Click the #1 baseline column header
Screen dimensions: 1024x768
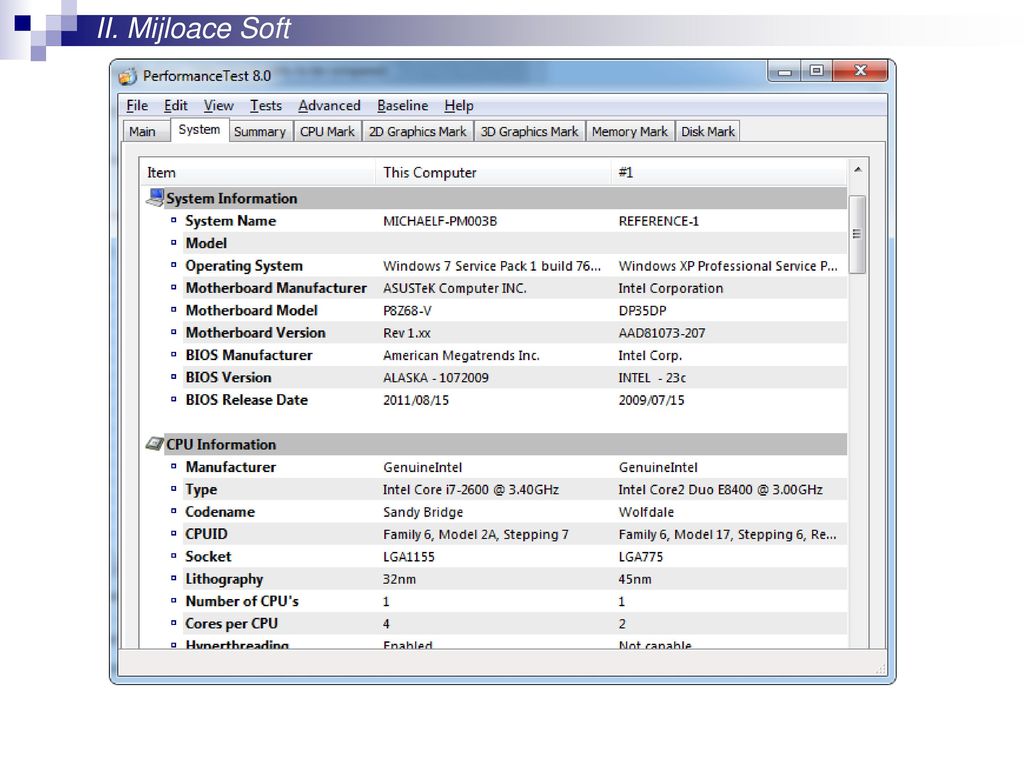coord(729,172)
